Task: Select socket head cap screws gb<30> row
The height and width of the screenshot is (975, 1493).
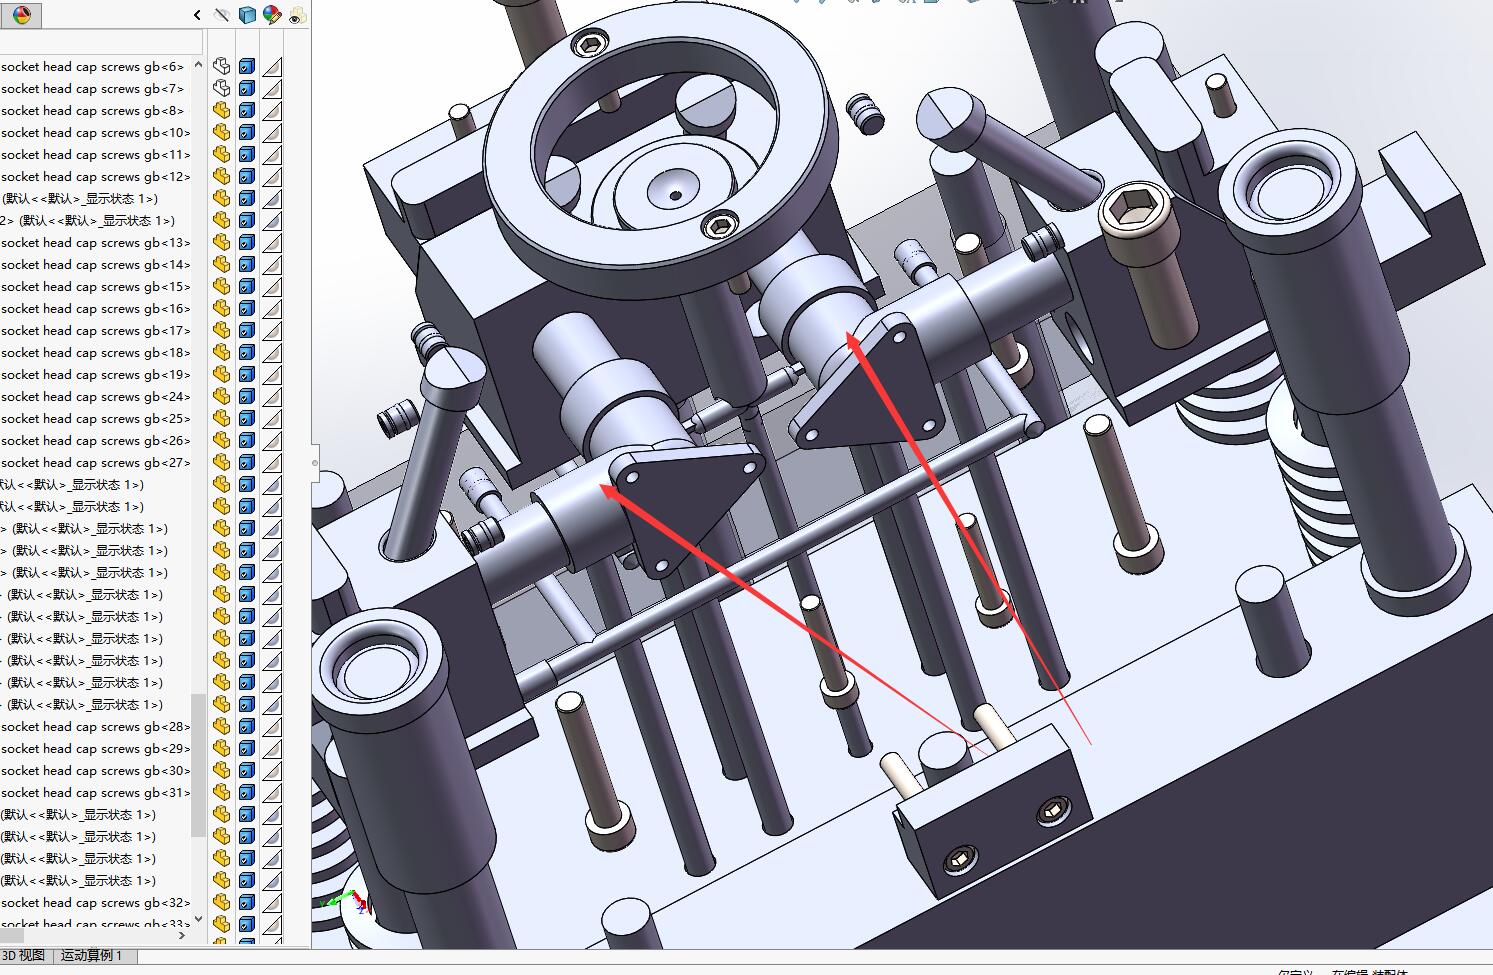Action: pos(95,771)
